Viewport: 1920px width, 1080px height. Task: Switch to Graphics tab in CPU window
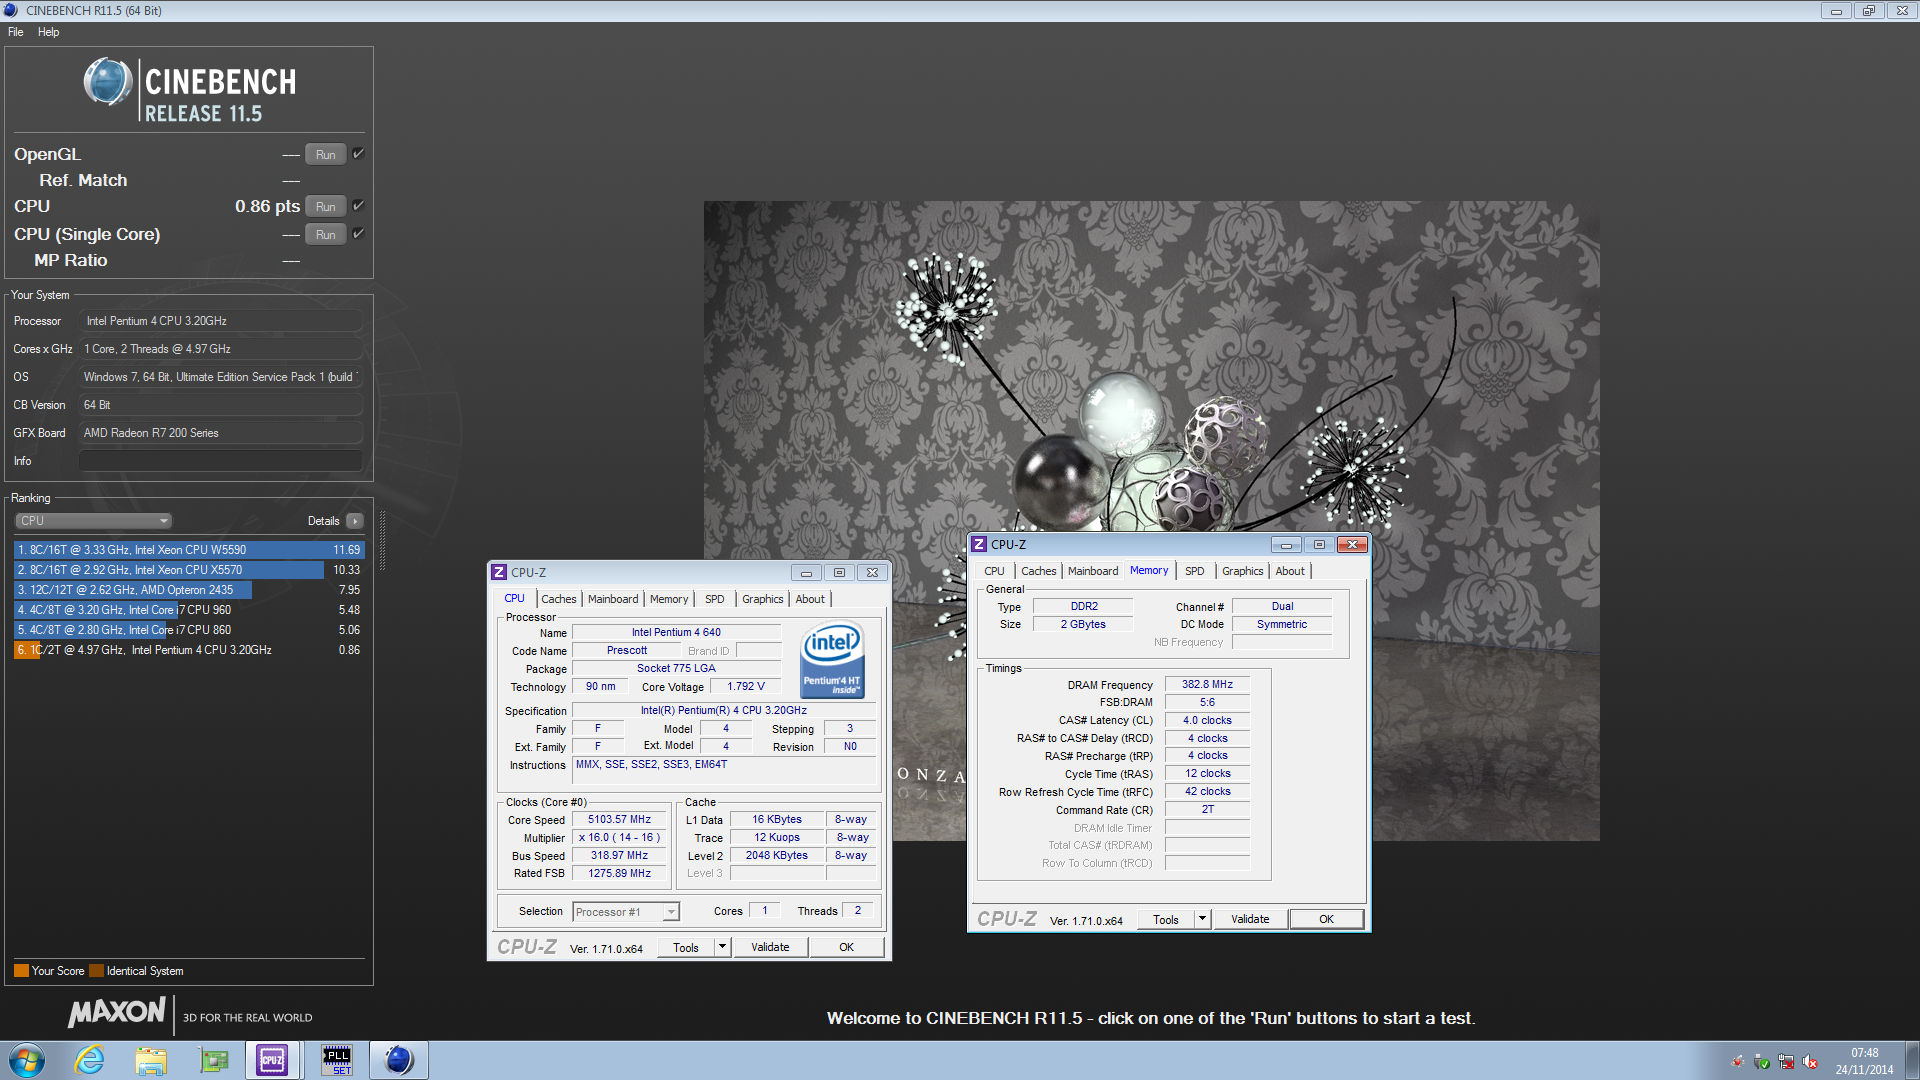(x=763, y=599)
